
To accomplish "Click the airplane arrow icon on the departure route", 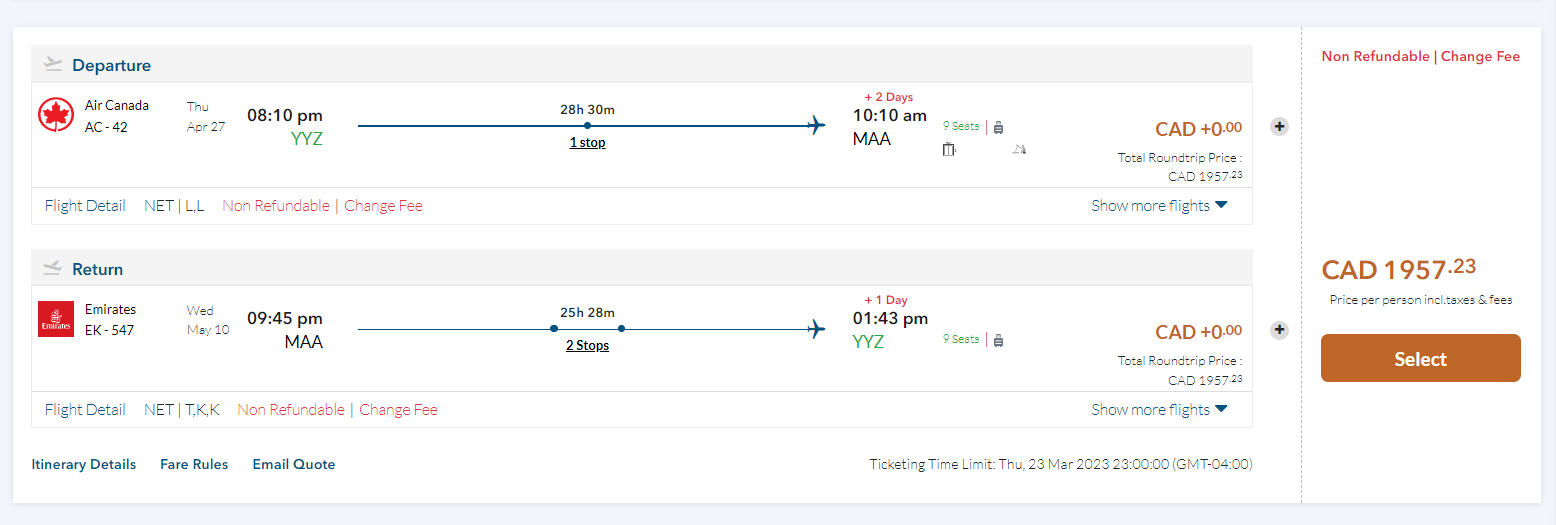I will [816, 126].
